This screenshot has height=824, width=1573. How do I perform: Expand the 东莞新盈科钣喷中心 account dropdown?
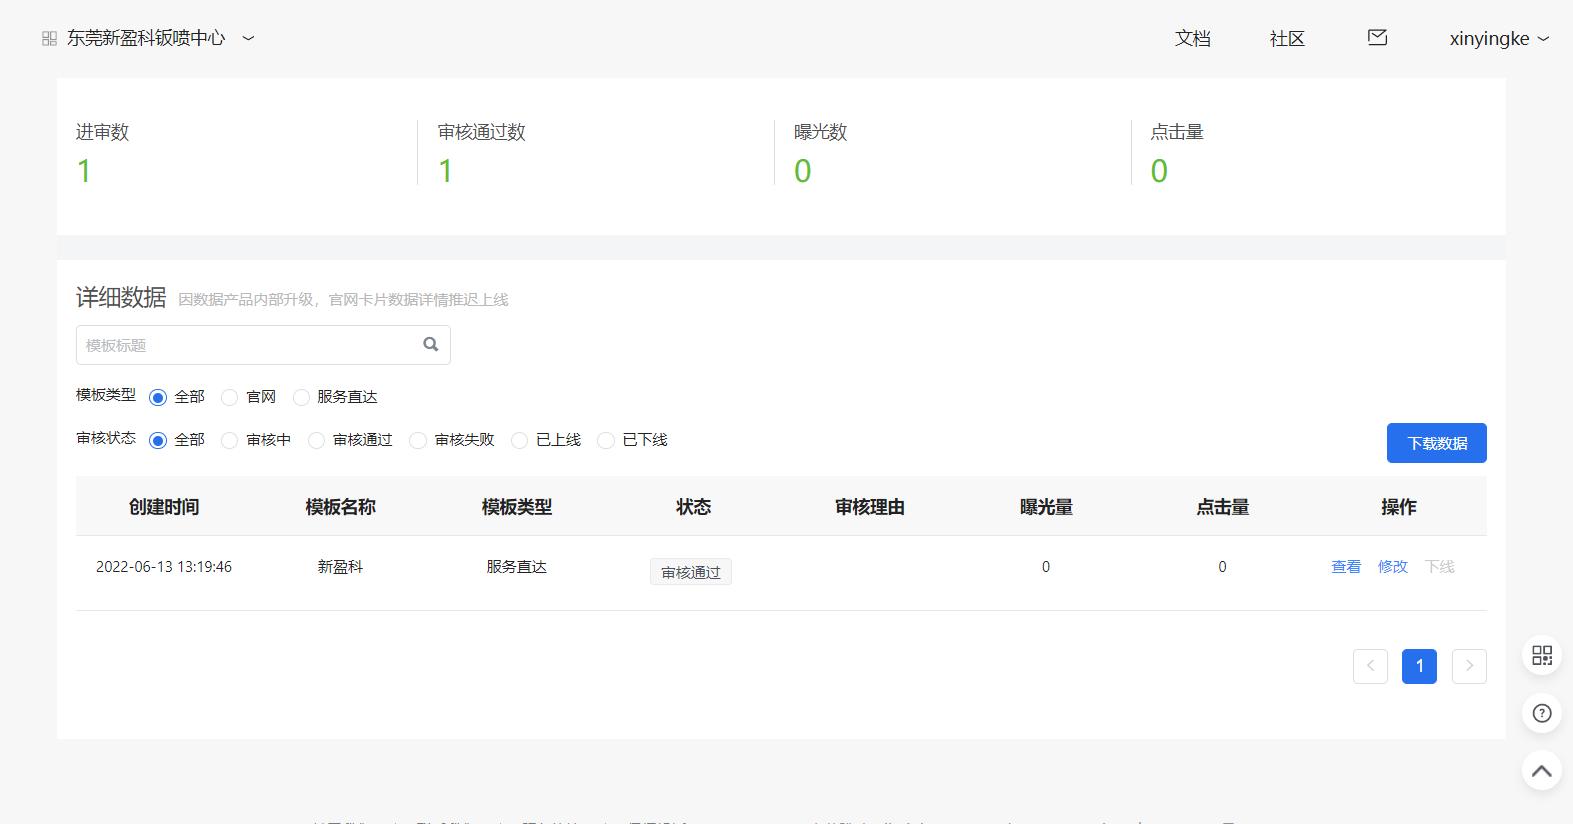[249, 39]
